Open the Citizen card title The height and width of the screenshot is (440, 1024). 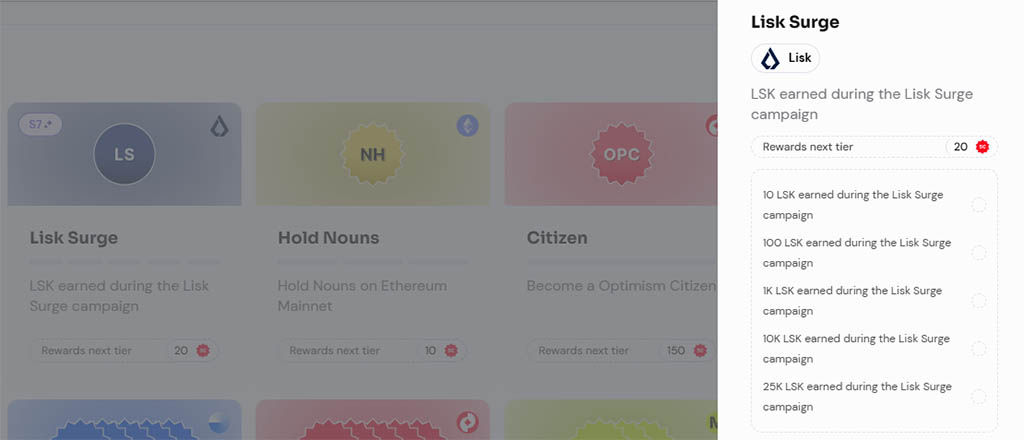(557, 238)
